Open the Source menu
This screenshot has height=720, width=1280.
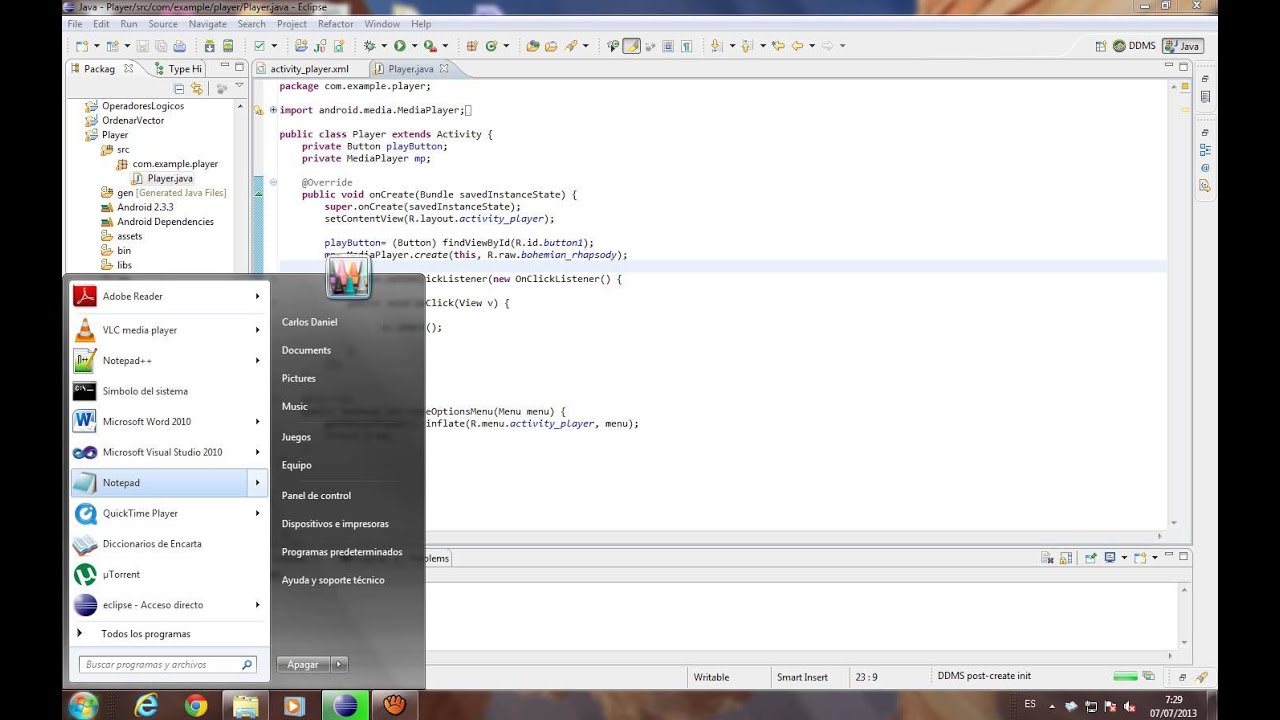[x=163, y=23]
